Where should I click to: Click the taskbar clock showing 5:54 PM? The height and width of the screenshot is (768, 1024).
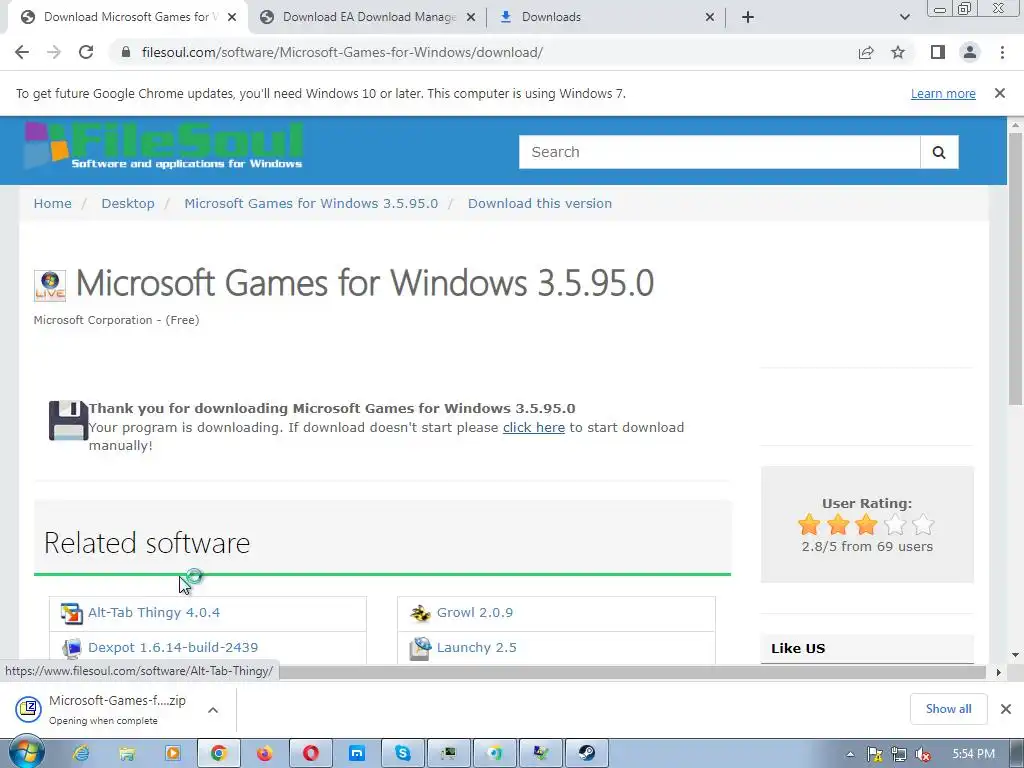973,754
